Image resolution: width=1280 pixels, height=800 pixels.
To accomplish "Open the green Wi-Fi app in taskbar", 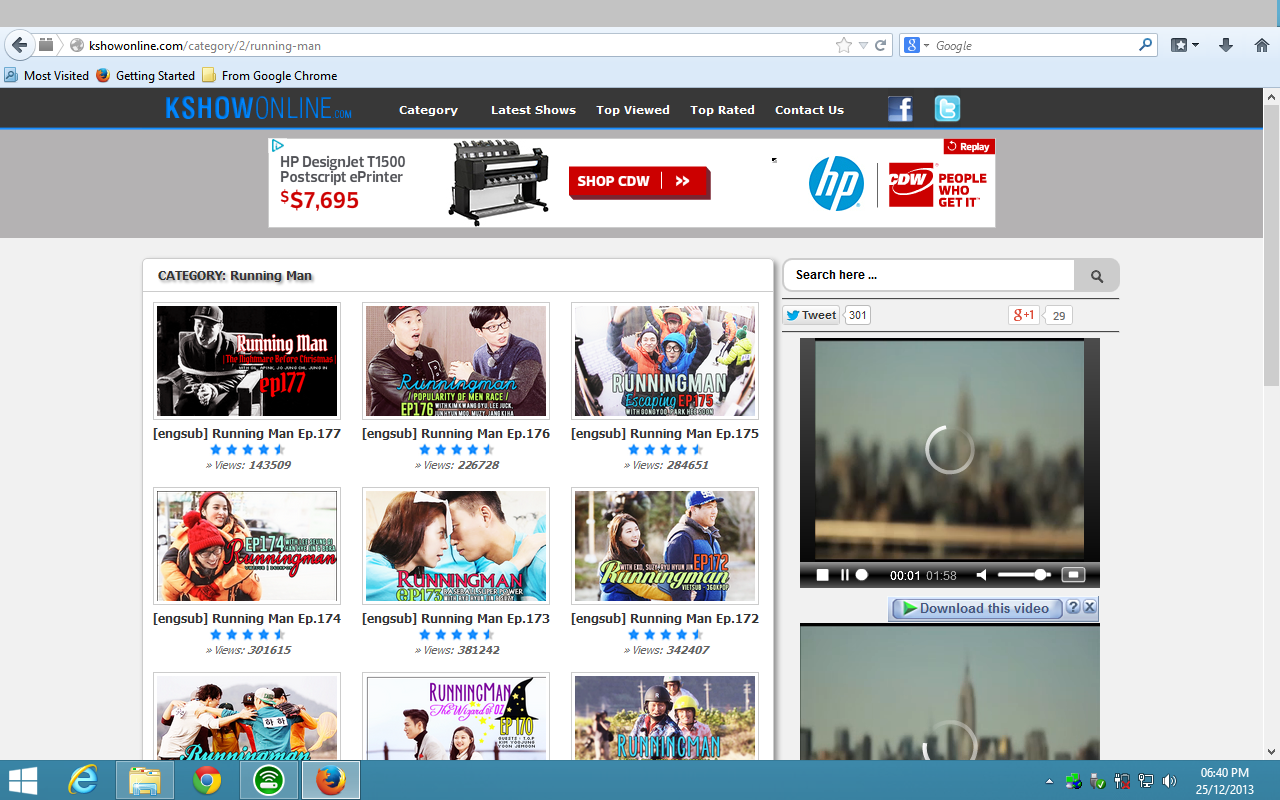I will (269, 780).
